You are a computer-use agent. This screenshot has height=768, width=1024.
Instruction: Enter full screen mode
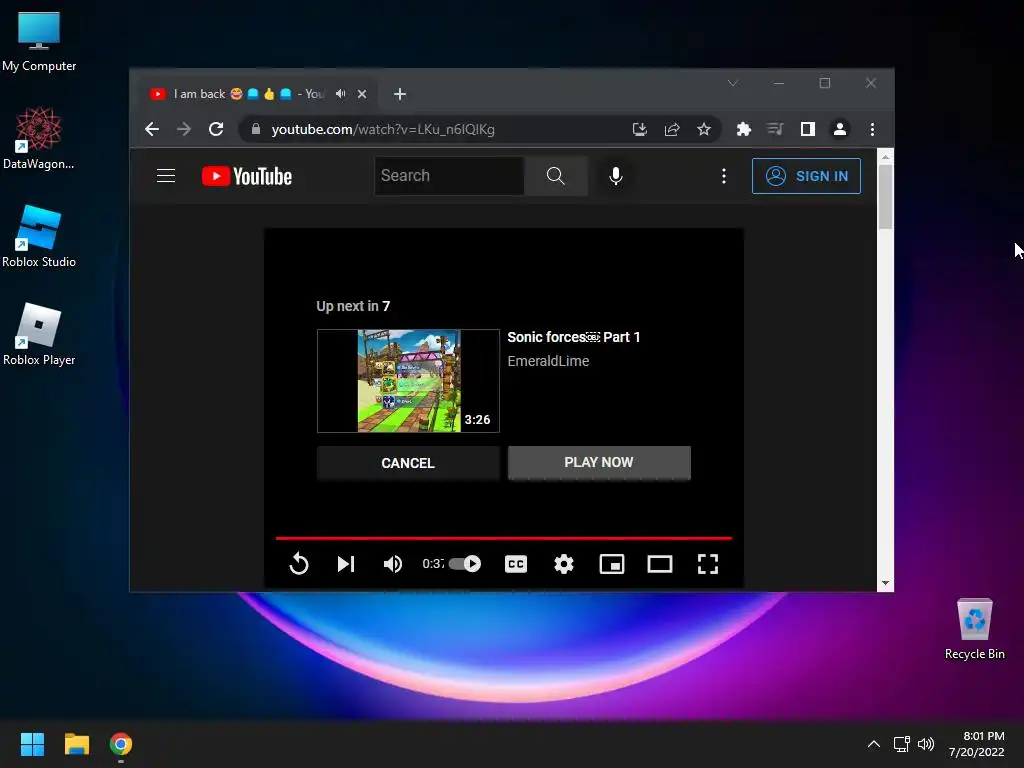(x=708, y=564)
